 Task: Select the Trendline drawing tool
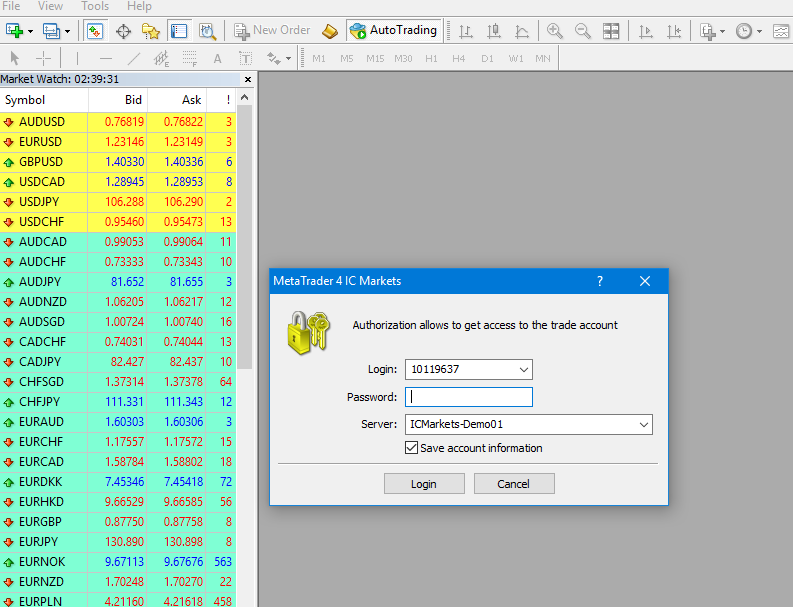[134, 59]
